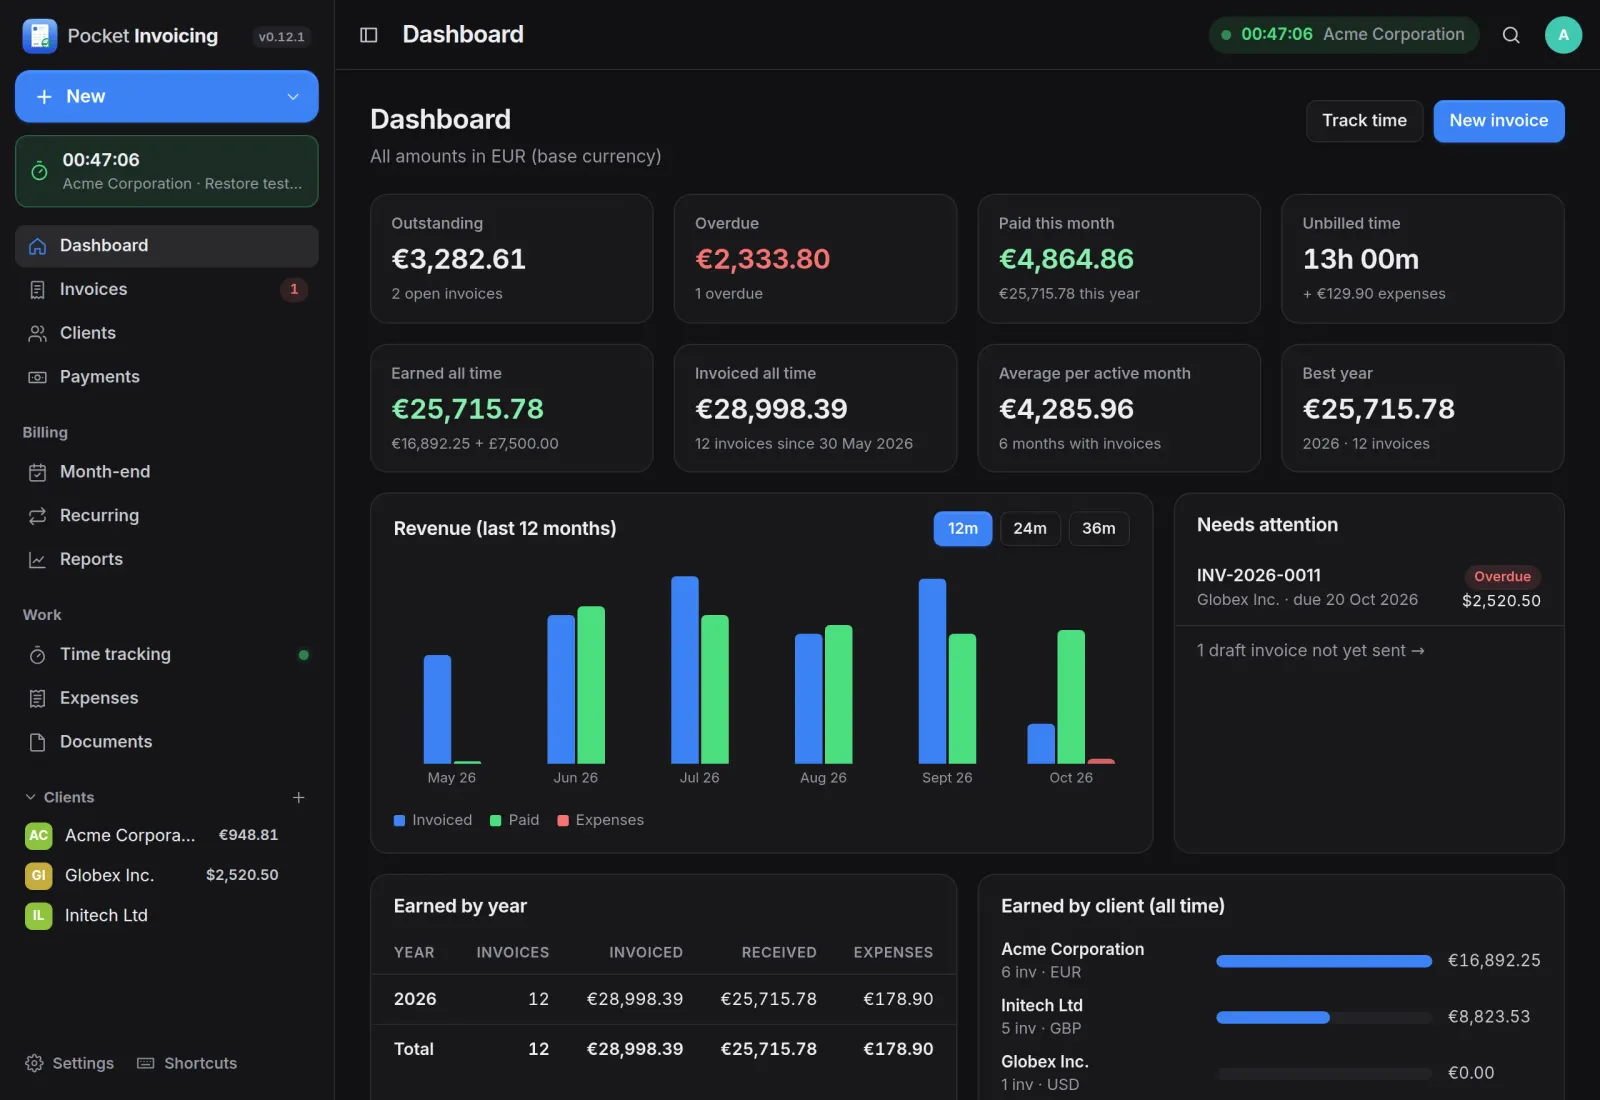Open Expenses under Work
Screen dimensions: 1600x1100
166,698
